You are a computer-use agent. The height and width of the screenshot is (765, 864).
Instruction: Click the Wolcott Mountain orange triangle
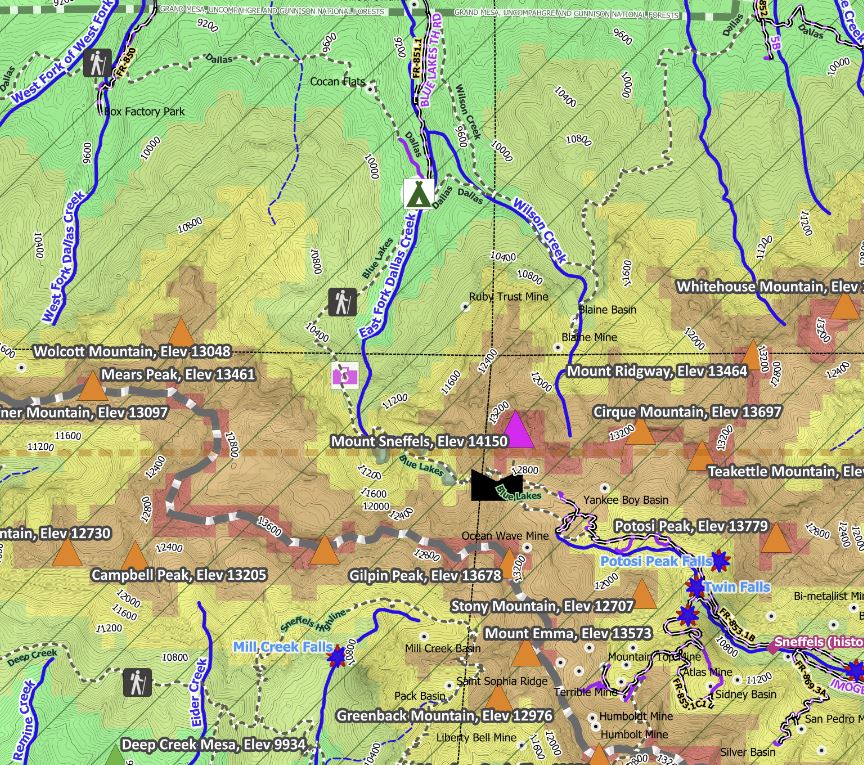pos(180,333)
